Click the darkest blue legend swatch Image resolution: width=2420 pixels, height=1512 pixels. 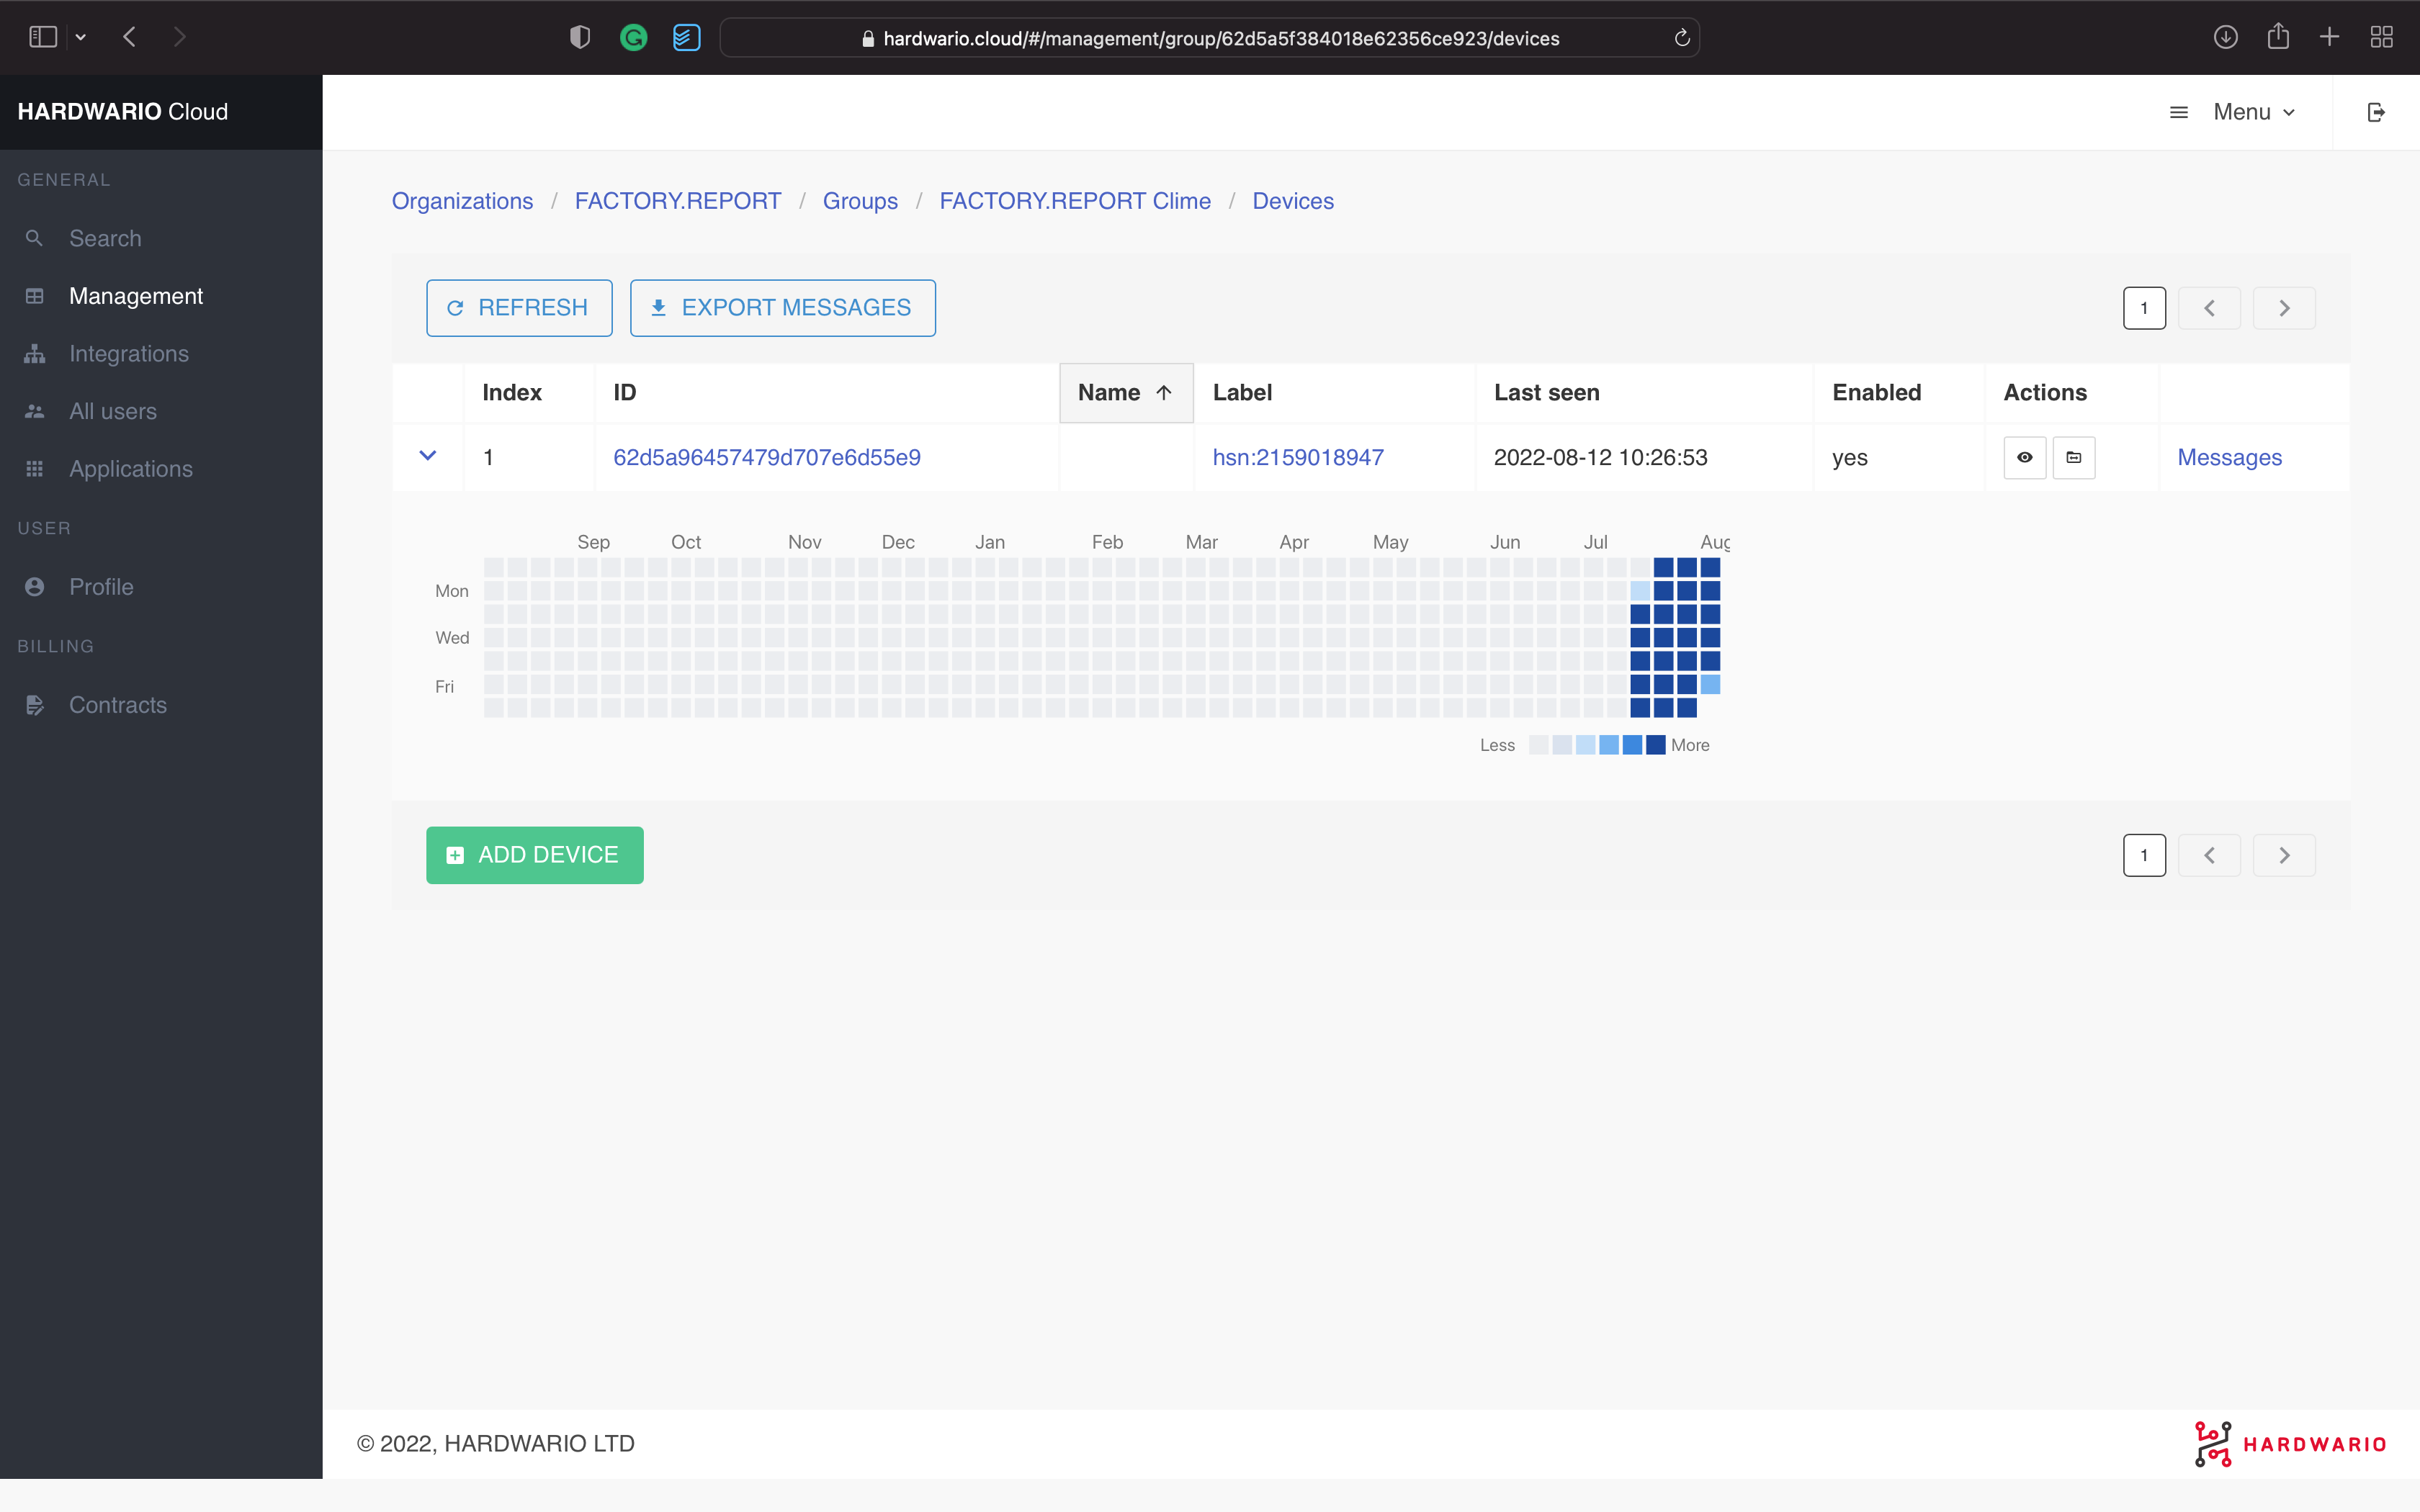(x=1655, y=745)
